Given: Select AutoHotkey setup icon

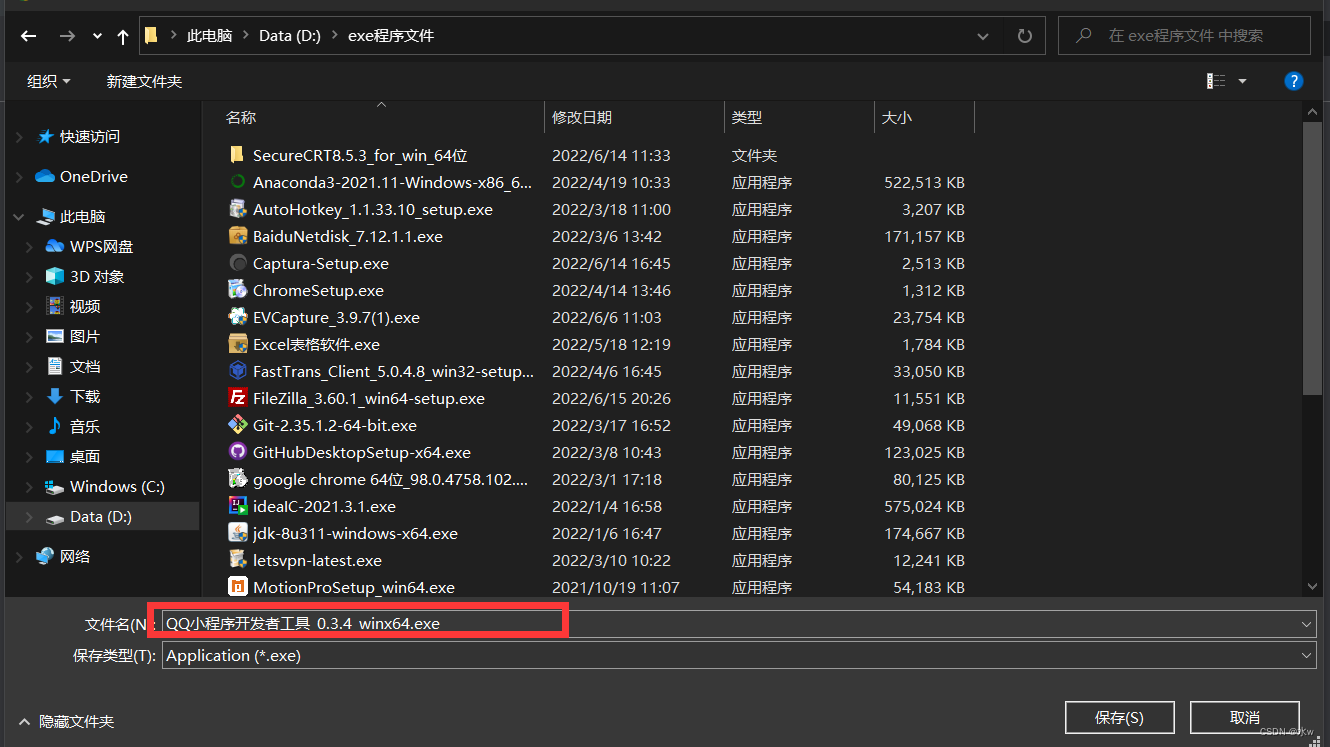Looking at the screenshot, I should pos(237,209).
